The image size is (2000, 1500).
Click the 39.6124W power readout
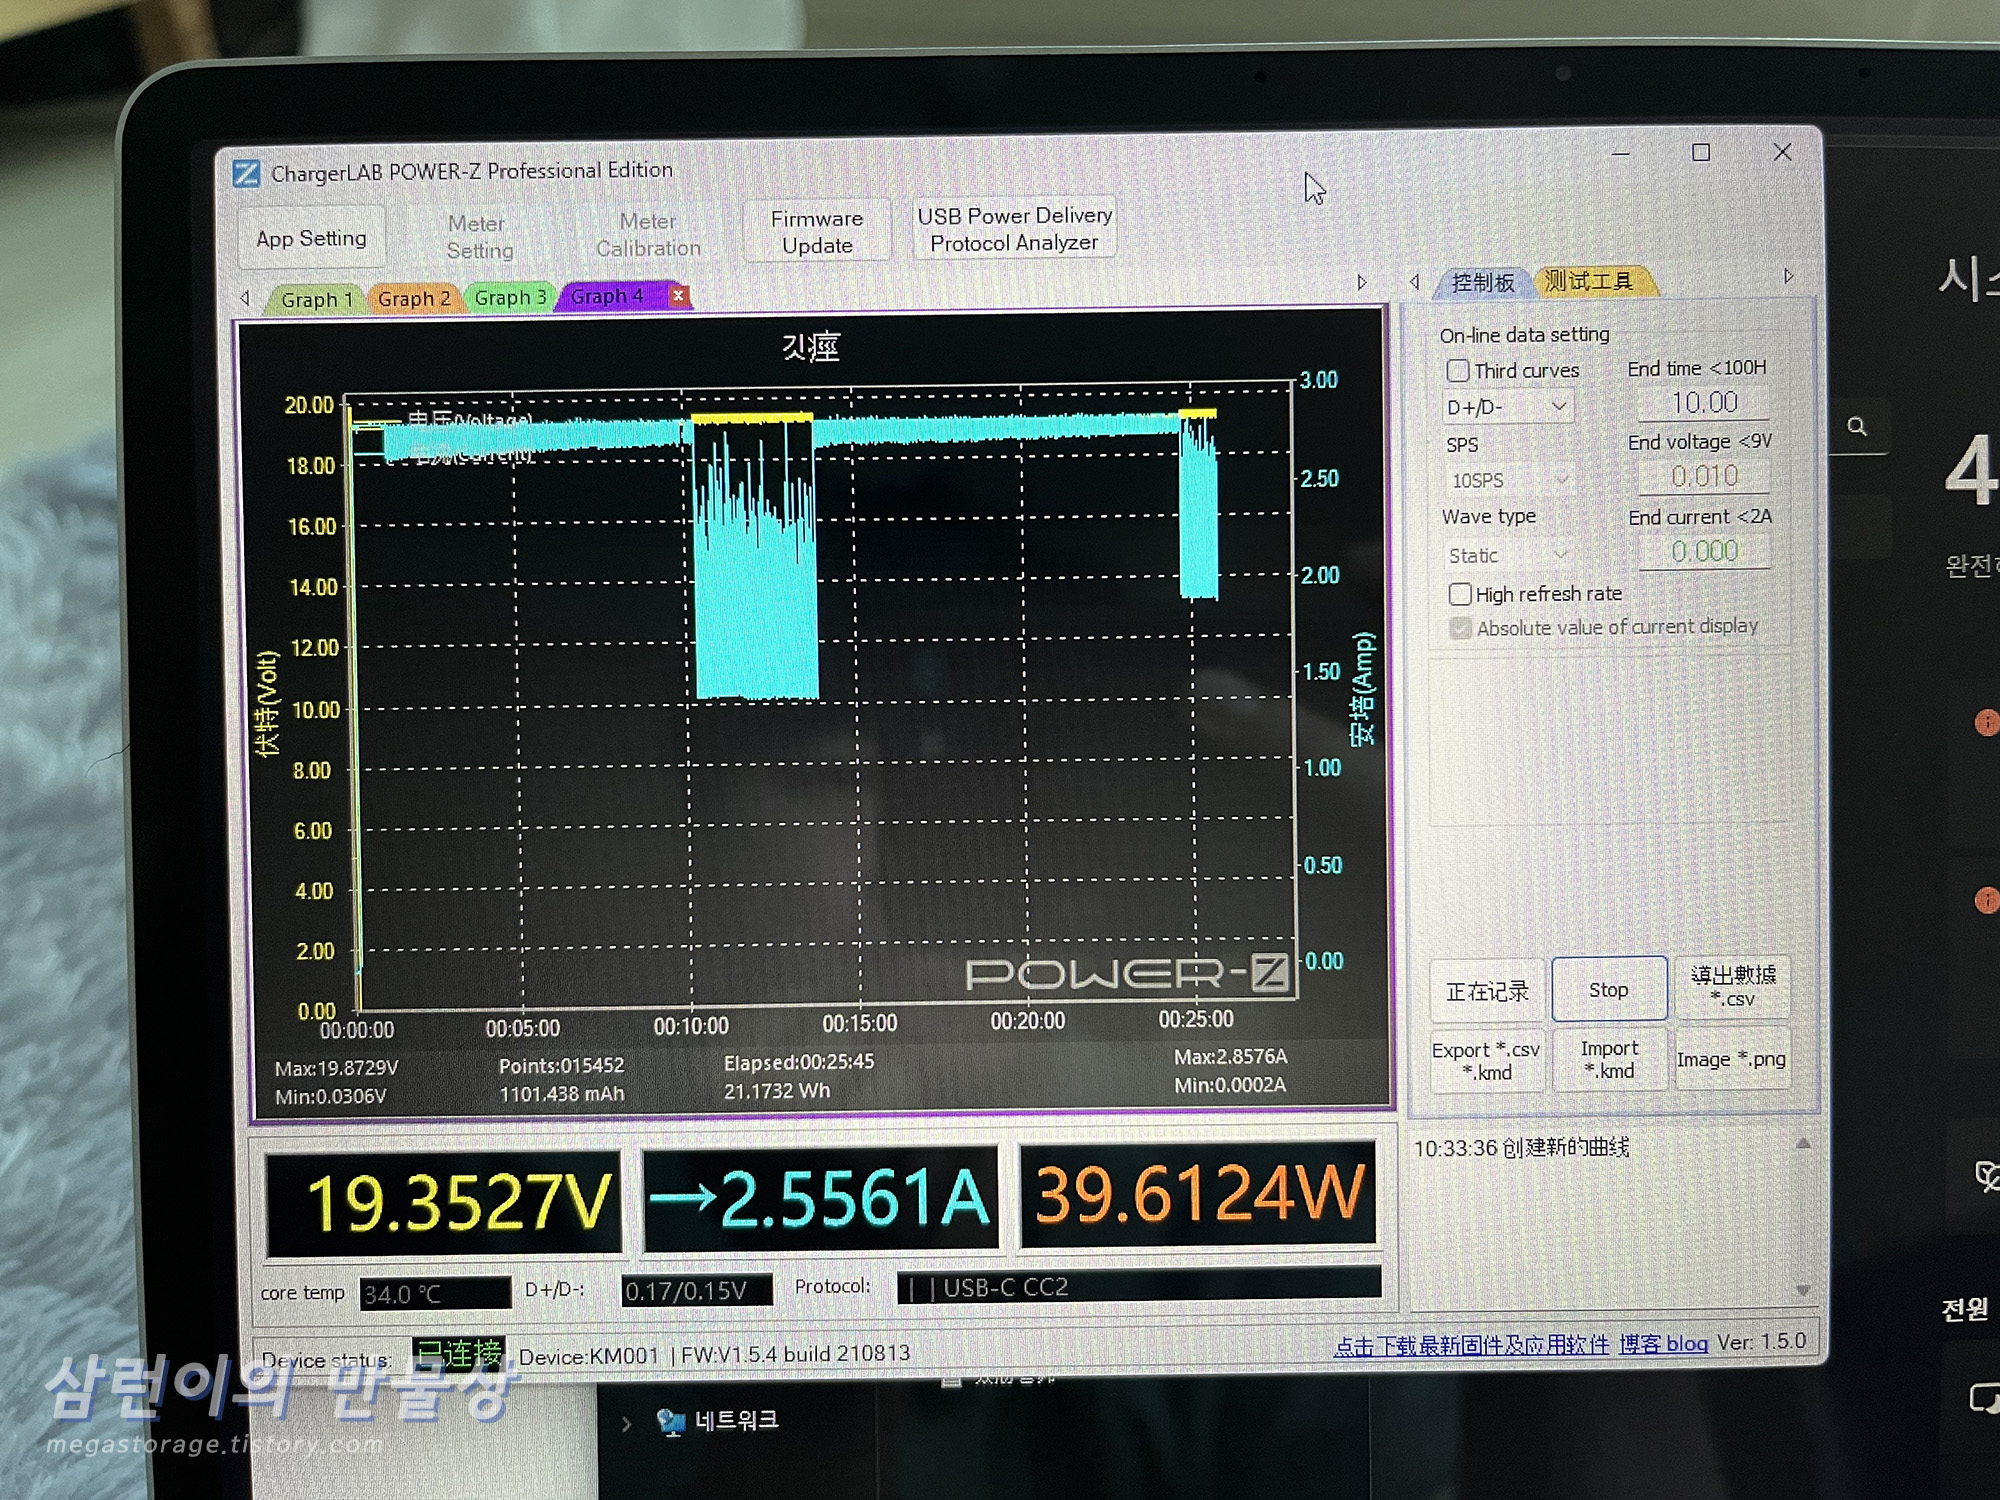click(1198, 1194)
